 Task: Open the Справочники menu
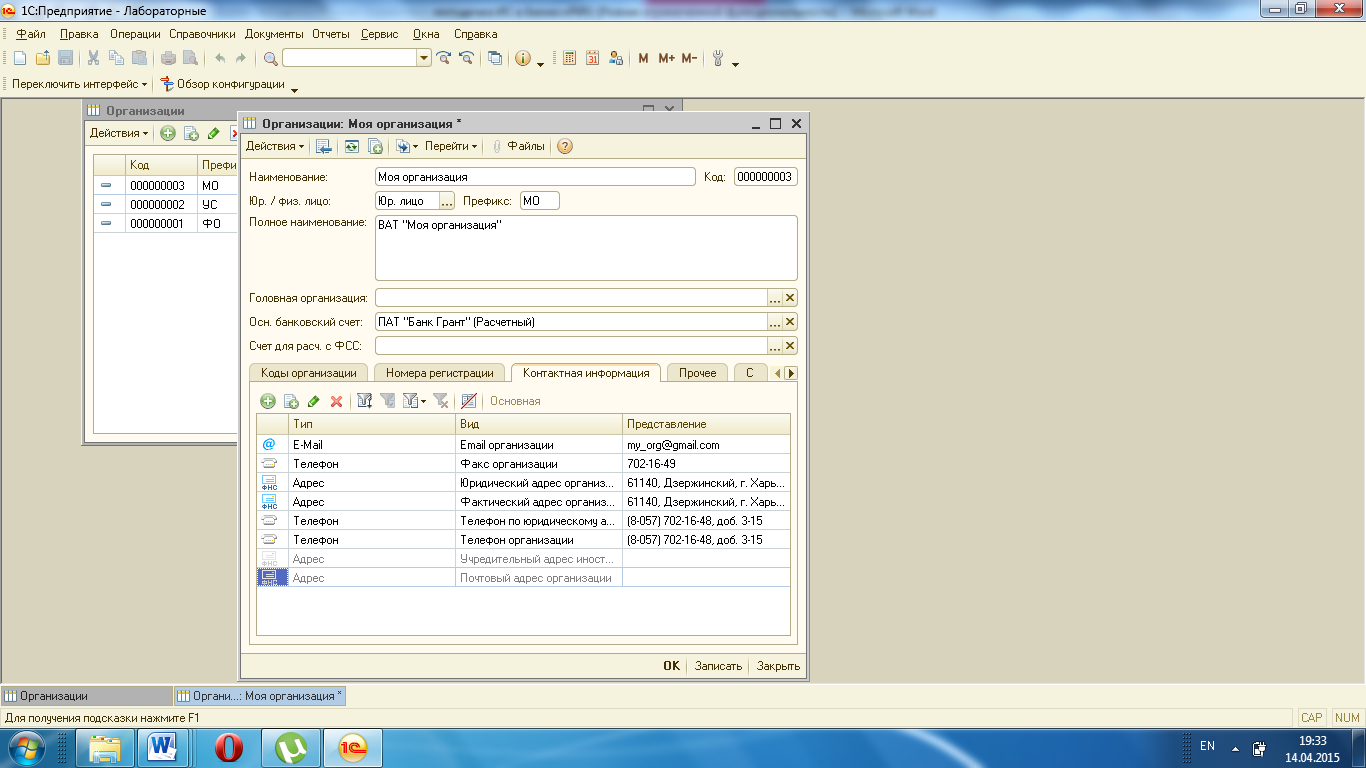pos(202,34)
